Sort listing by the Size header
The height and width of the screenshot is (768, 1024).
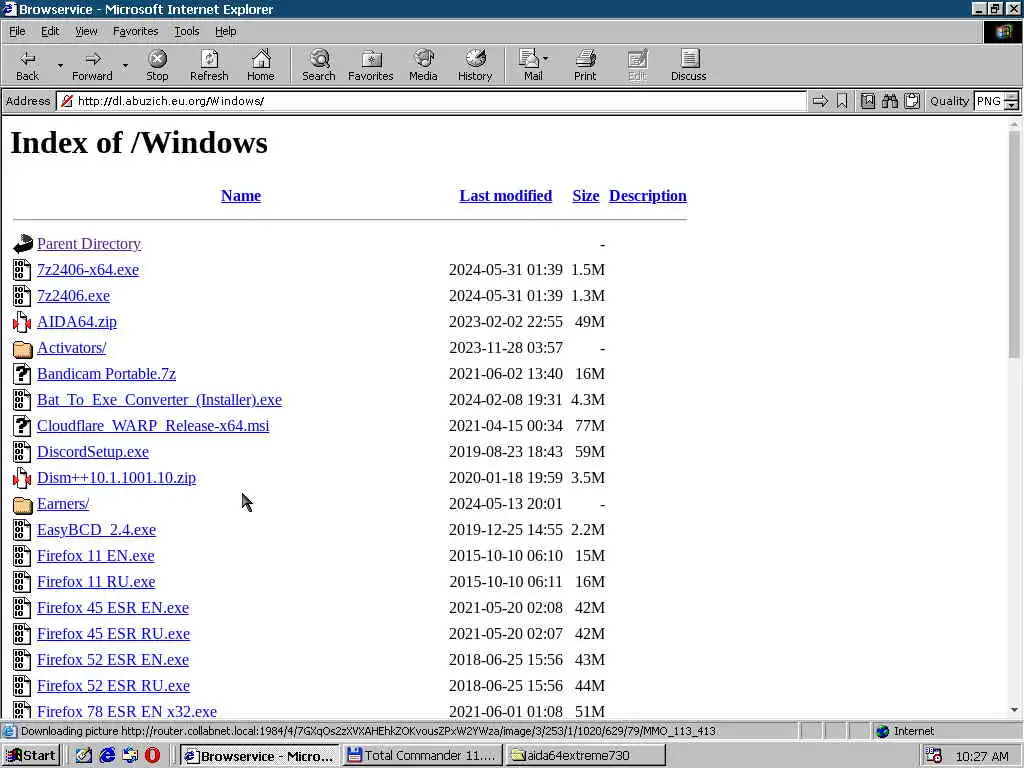pyautogui.click(x=586, y=196)
